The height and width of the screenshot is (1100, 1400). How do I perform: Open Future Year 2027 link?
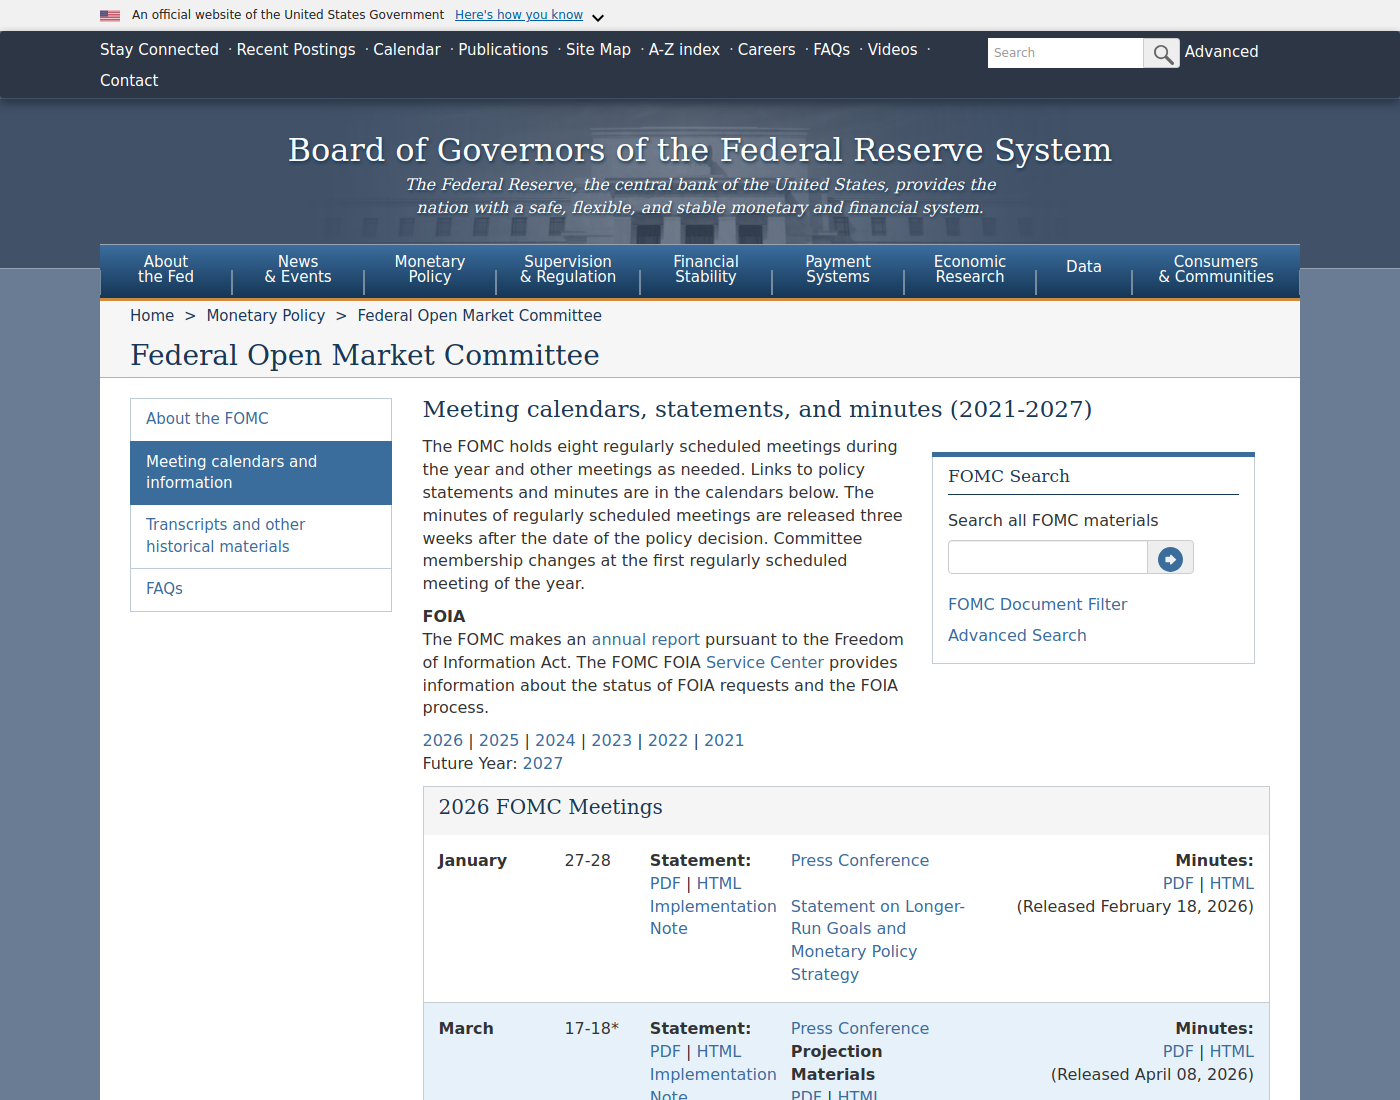click(x=543, y=764)
